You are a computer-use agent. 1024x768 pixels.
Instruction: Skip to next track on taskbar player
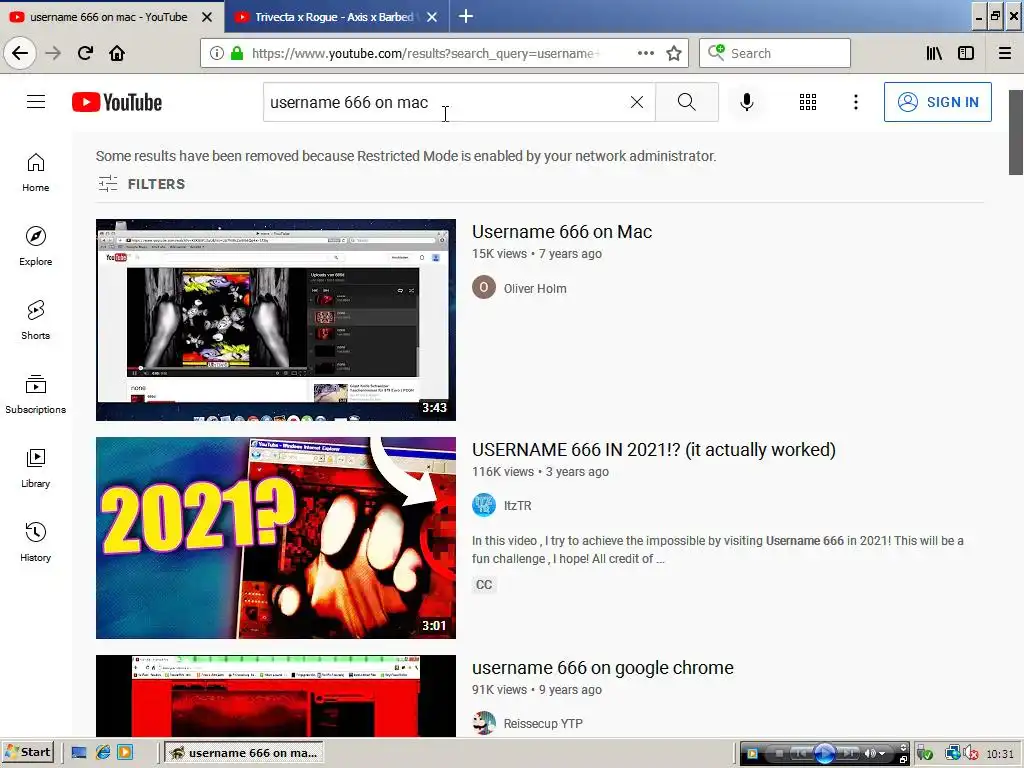pyautogui.click(x=848, y=754)
